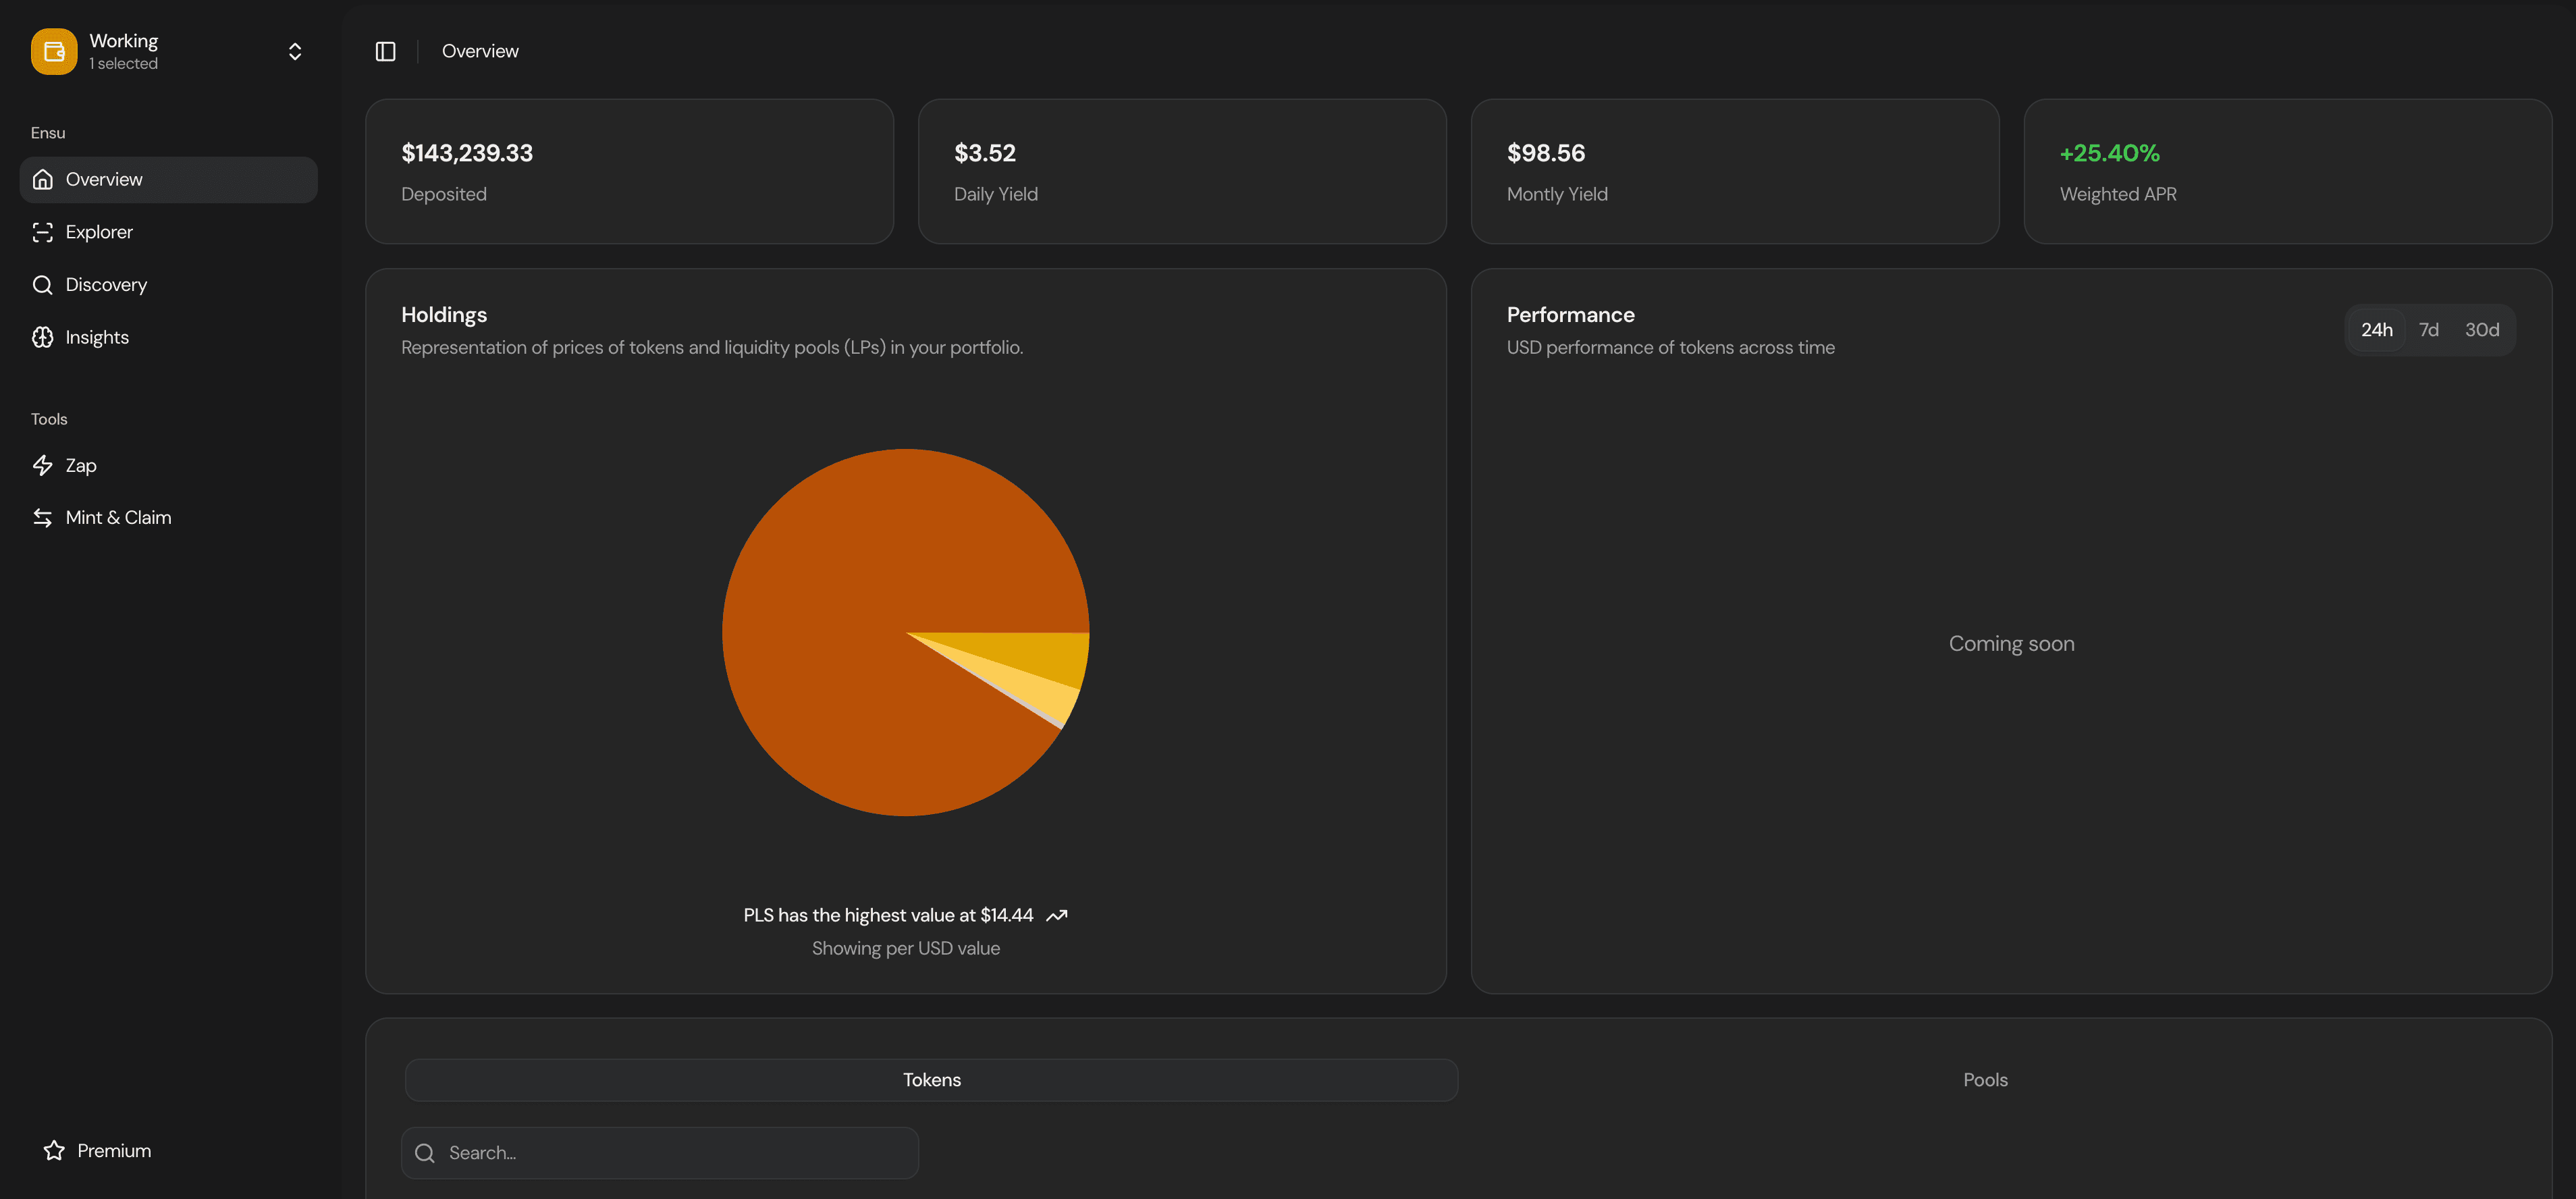Switch performance range to 7d
The width and height of the screenshot is (2576, 1199).
pyautogui.click(x=2429, y=329)
